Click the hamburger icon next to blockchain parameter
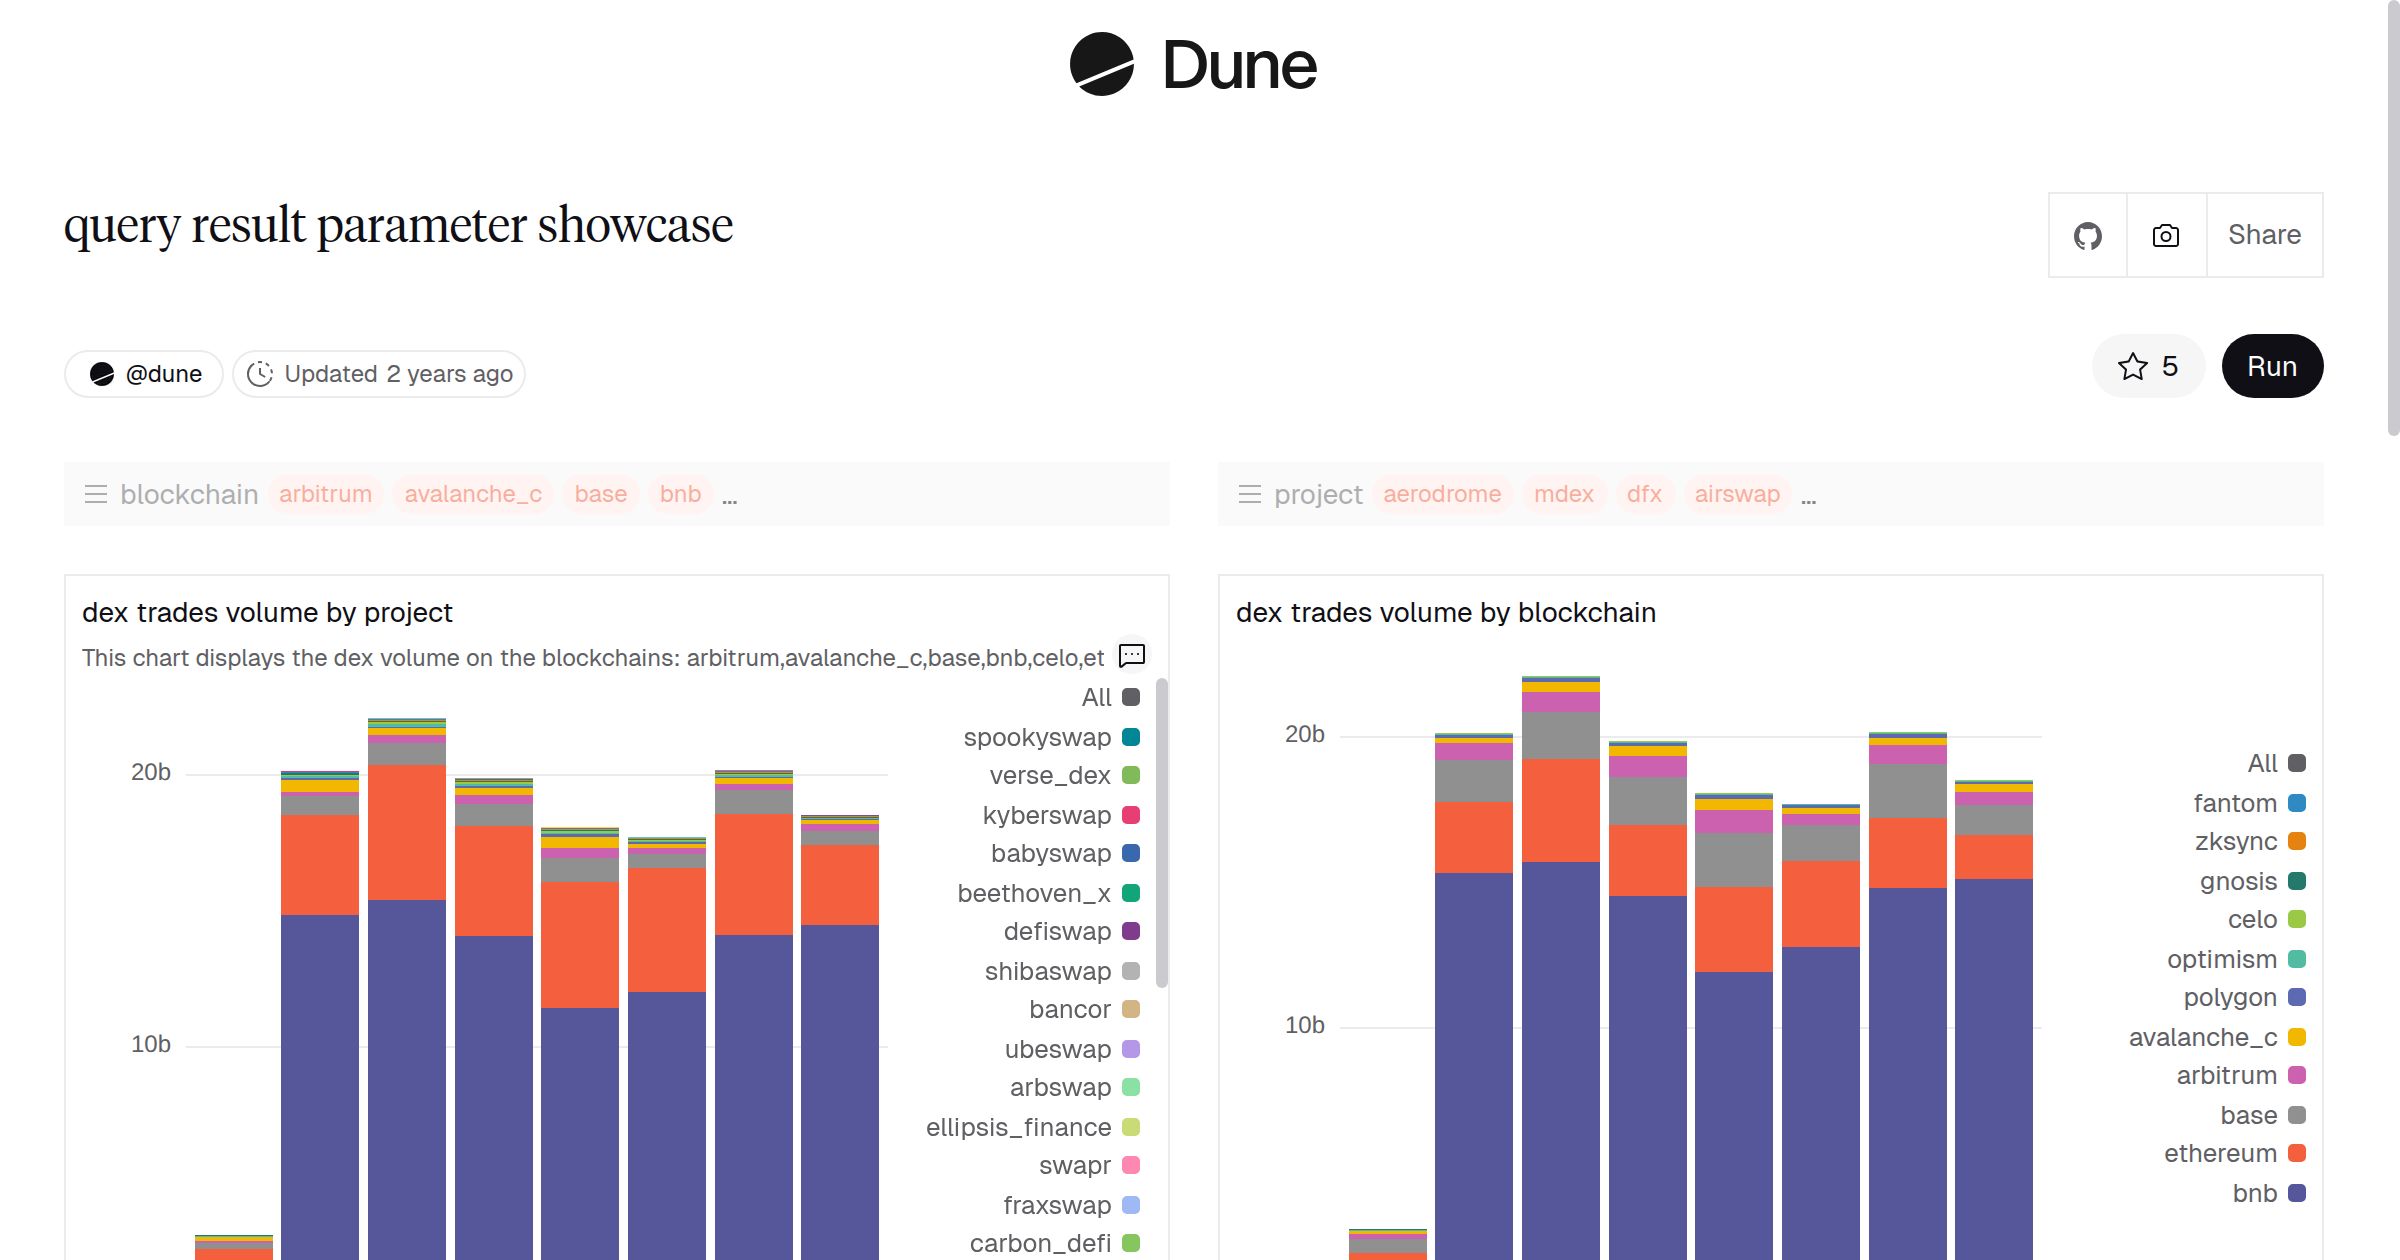Image resolution: width=2400 pixels, height=1260 pixels. pos(96,493)
